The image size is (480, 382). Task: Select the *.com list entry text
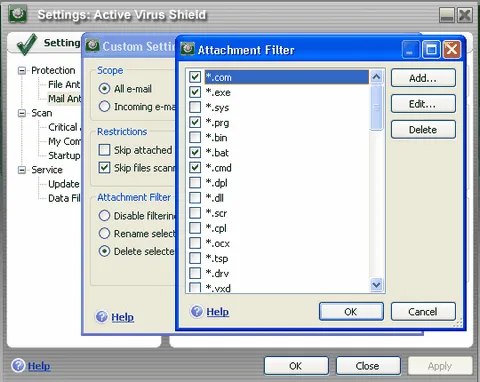tap(218, 77)
